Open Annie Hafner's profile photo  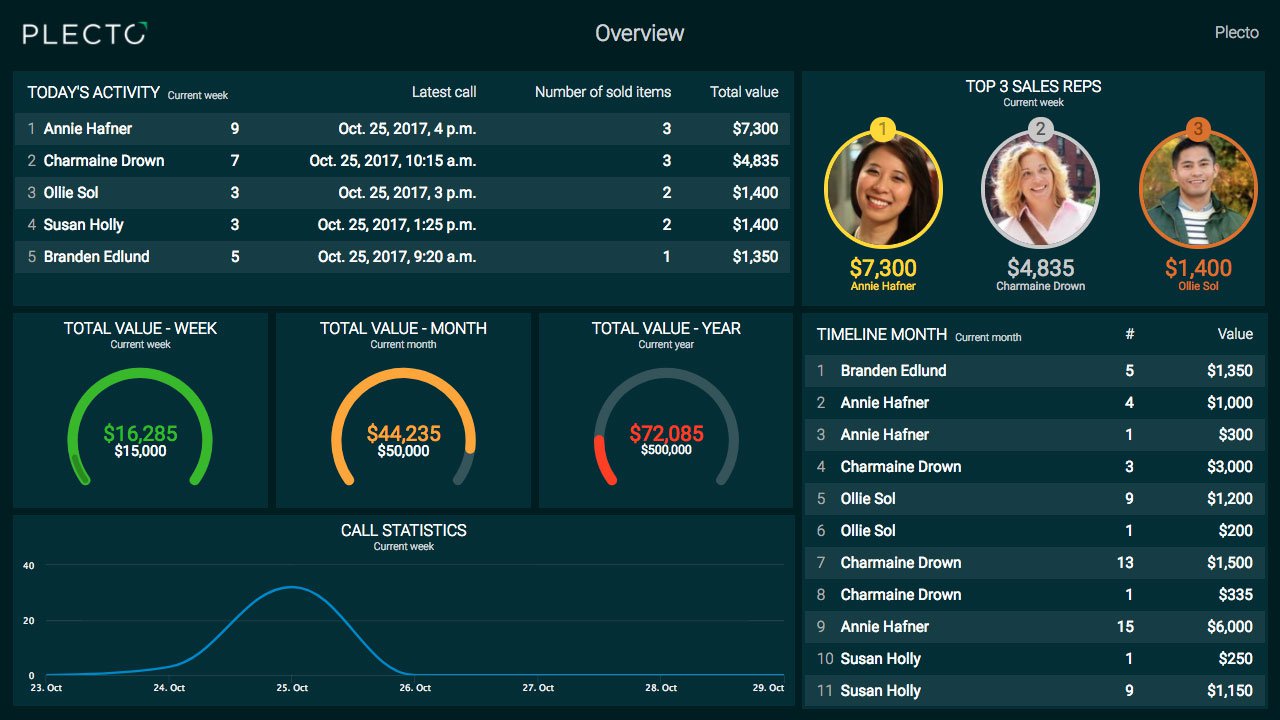(x=883, y=189)
